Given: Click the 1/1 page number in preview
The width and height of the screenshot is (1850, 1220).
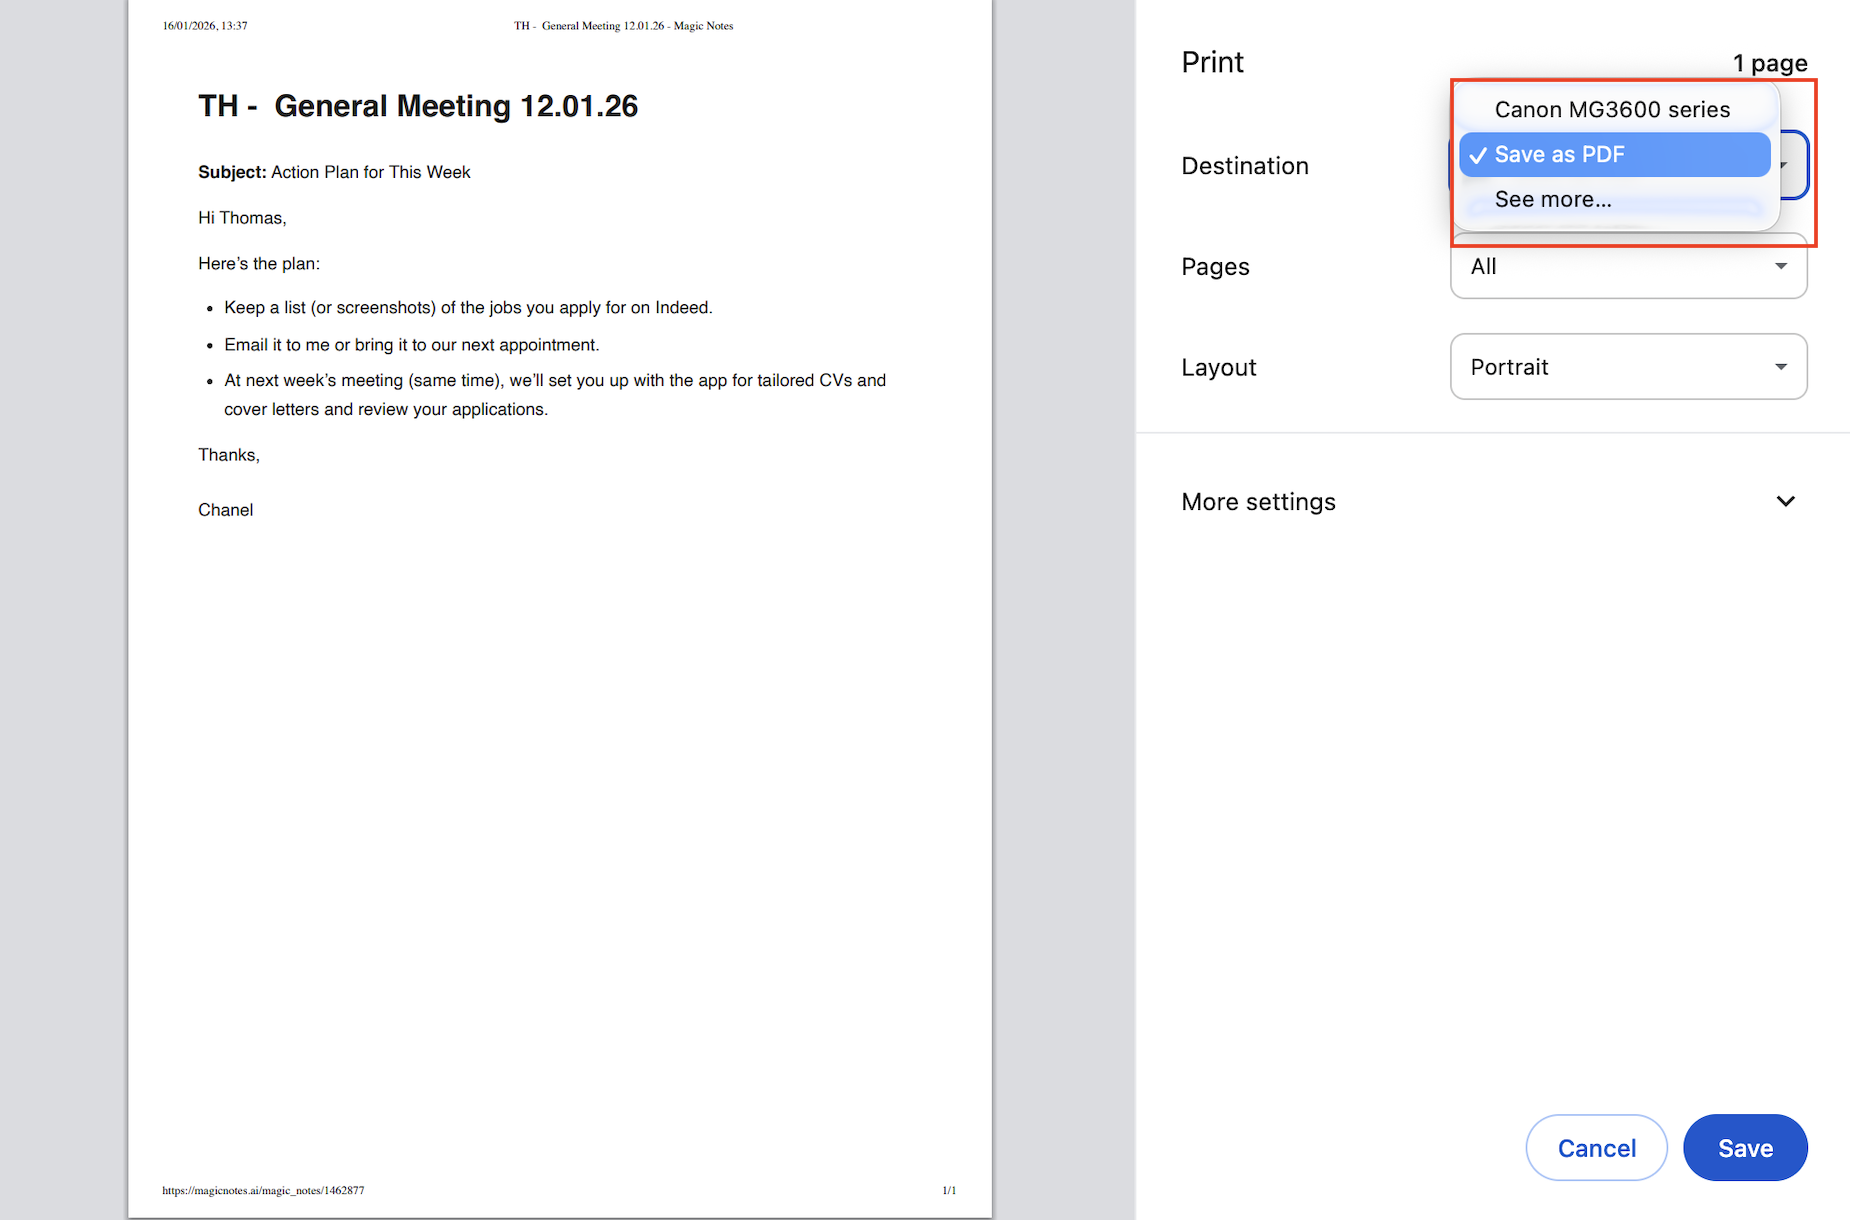Looking at the screenshot, I should (948, 1190).
